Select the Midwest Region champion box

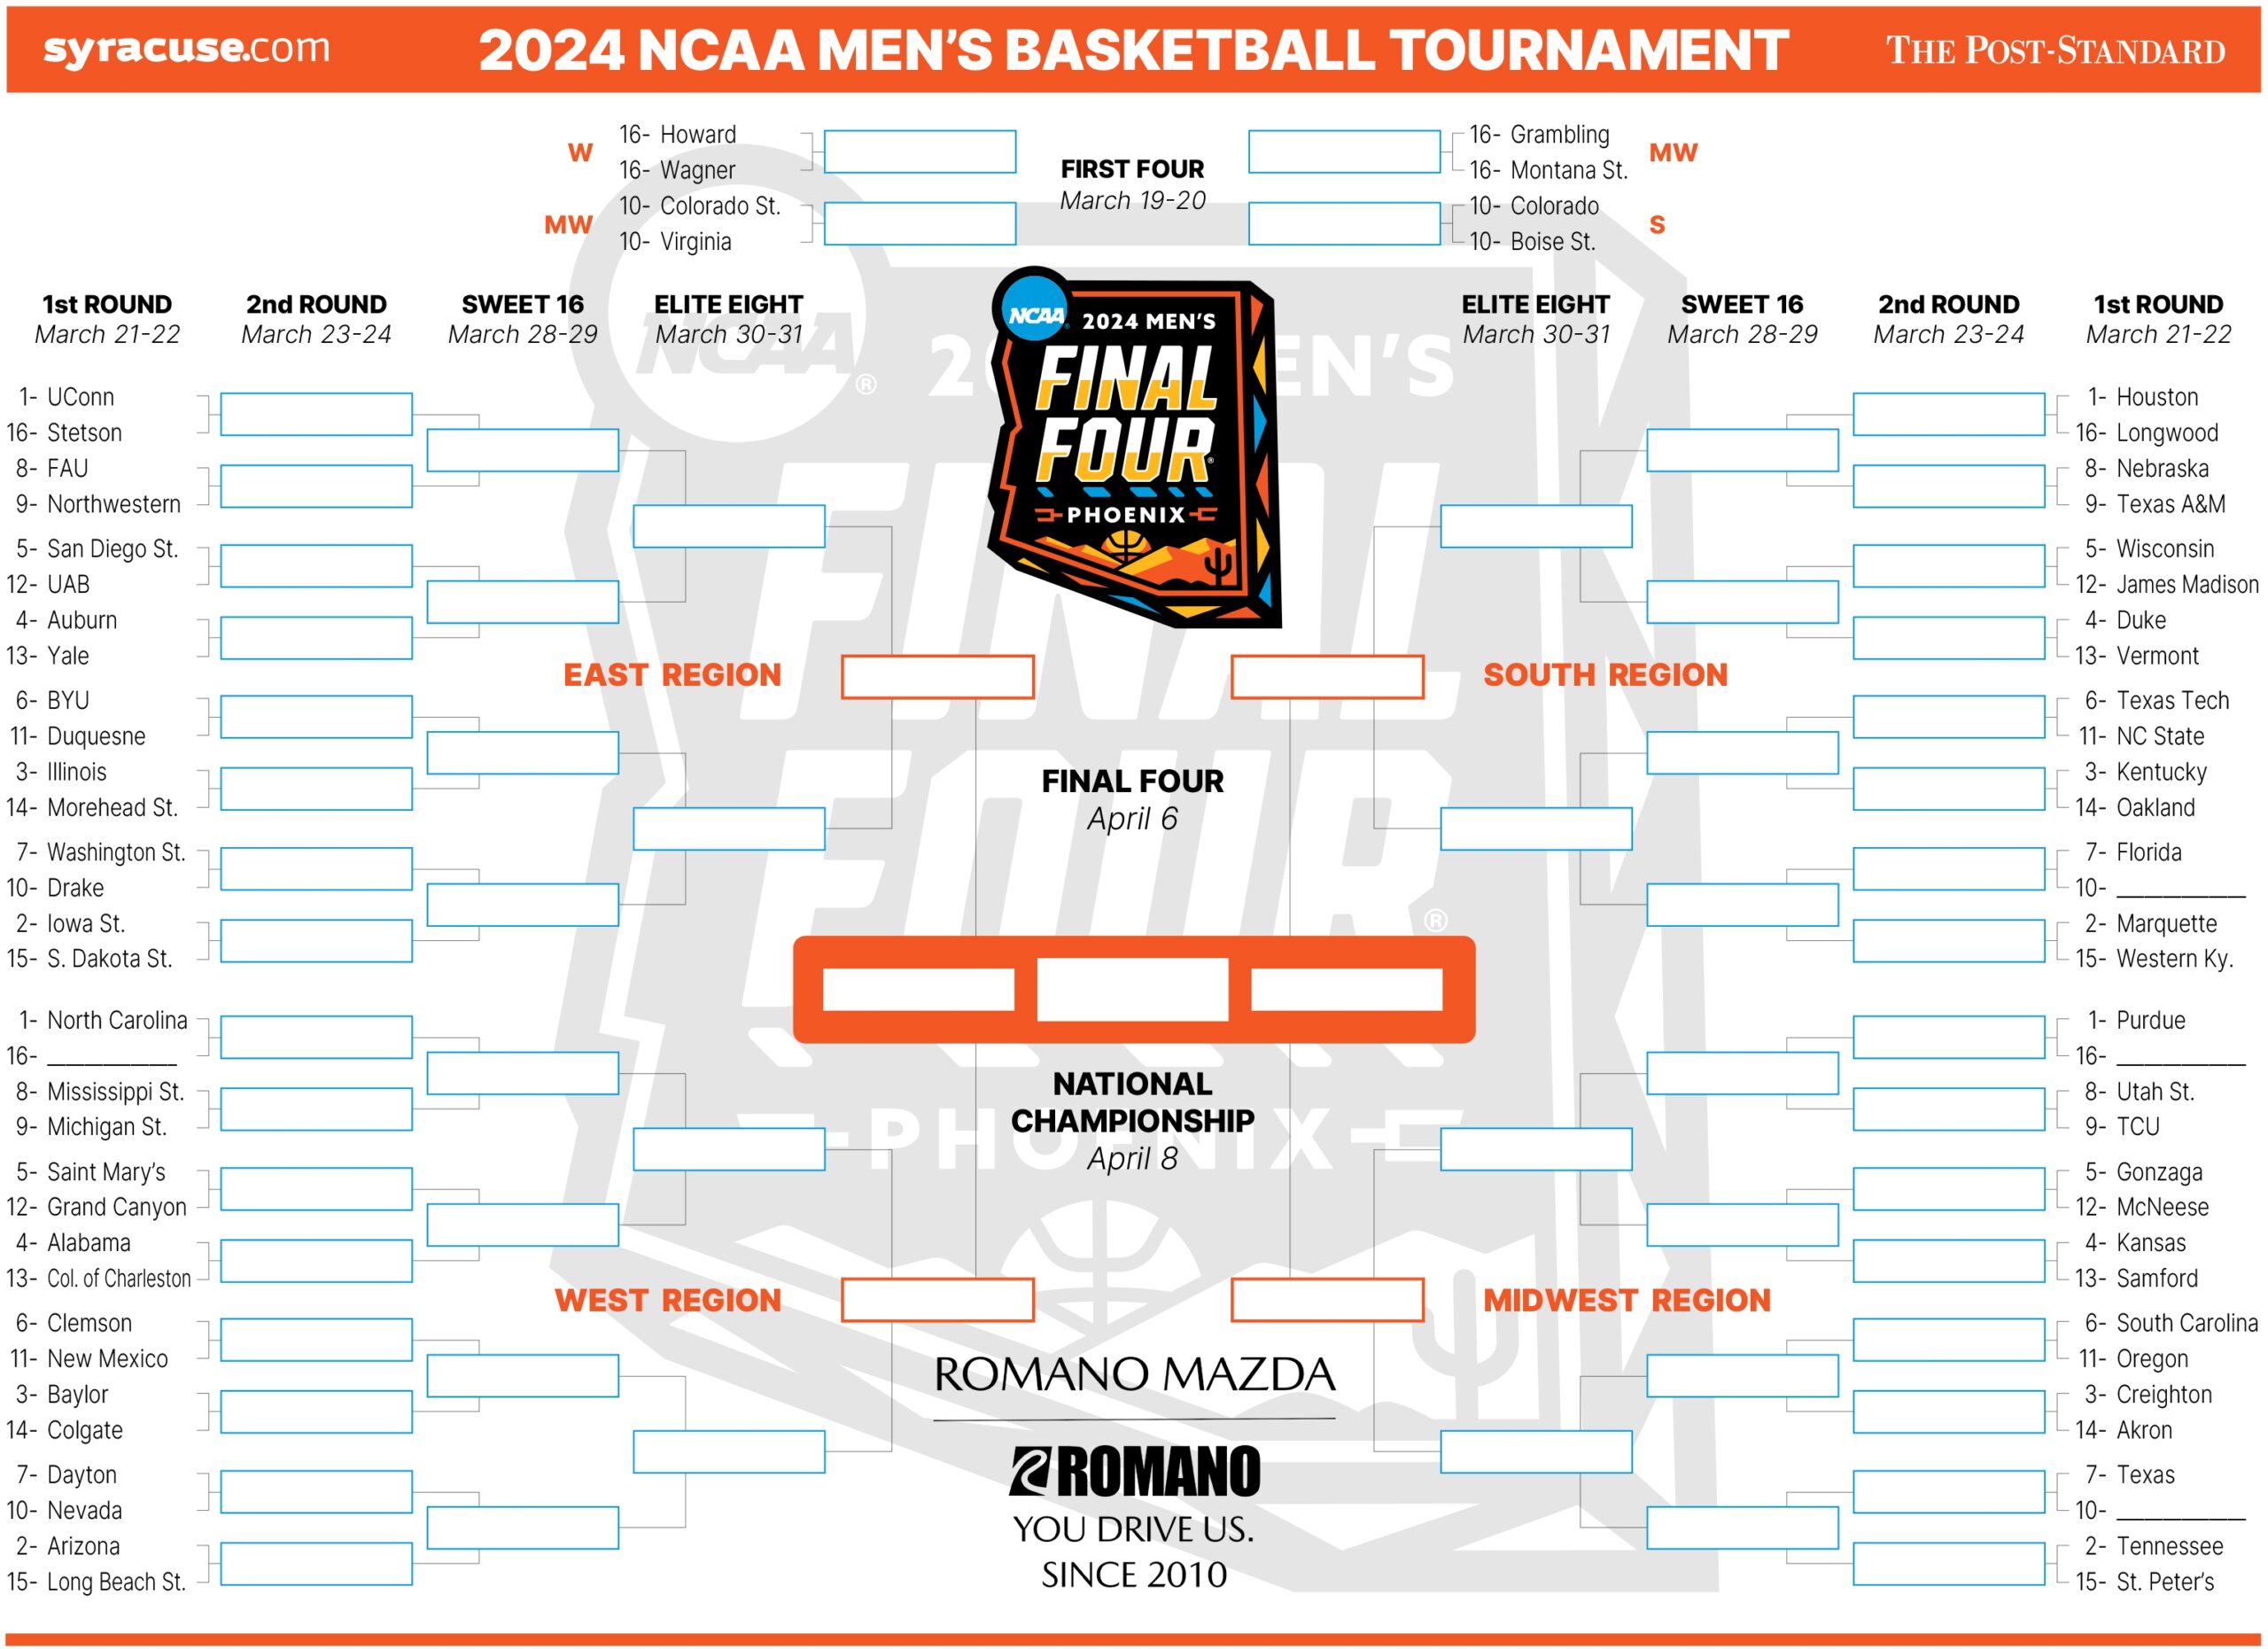(x=1327, y=1300)
